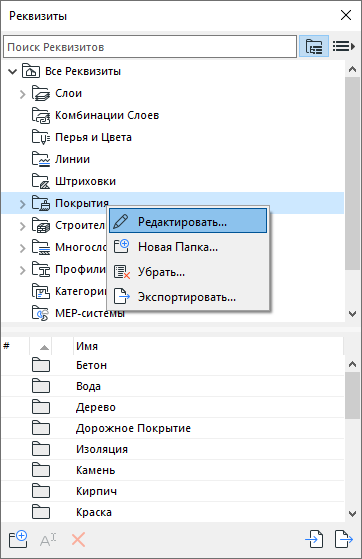Click the list pane scroll up arrow
The width and height of the screenshot is (362, 559).
tap(352, 364)
